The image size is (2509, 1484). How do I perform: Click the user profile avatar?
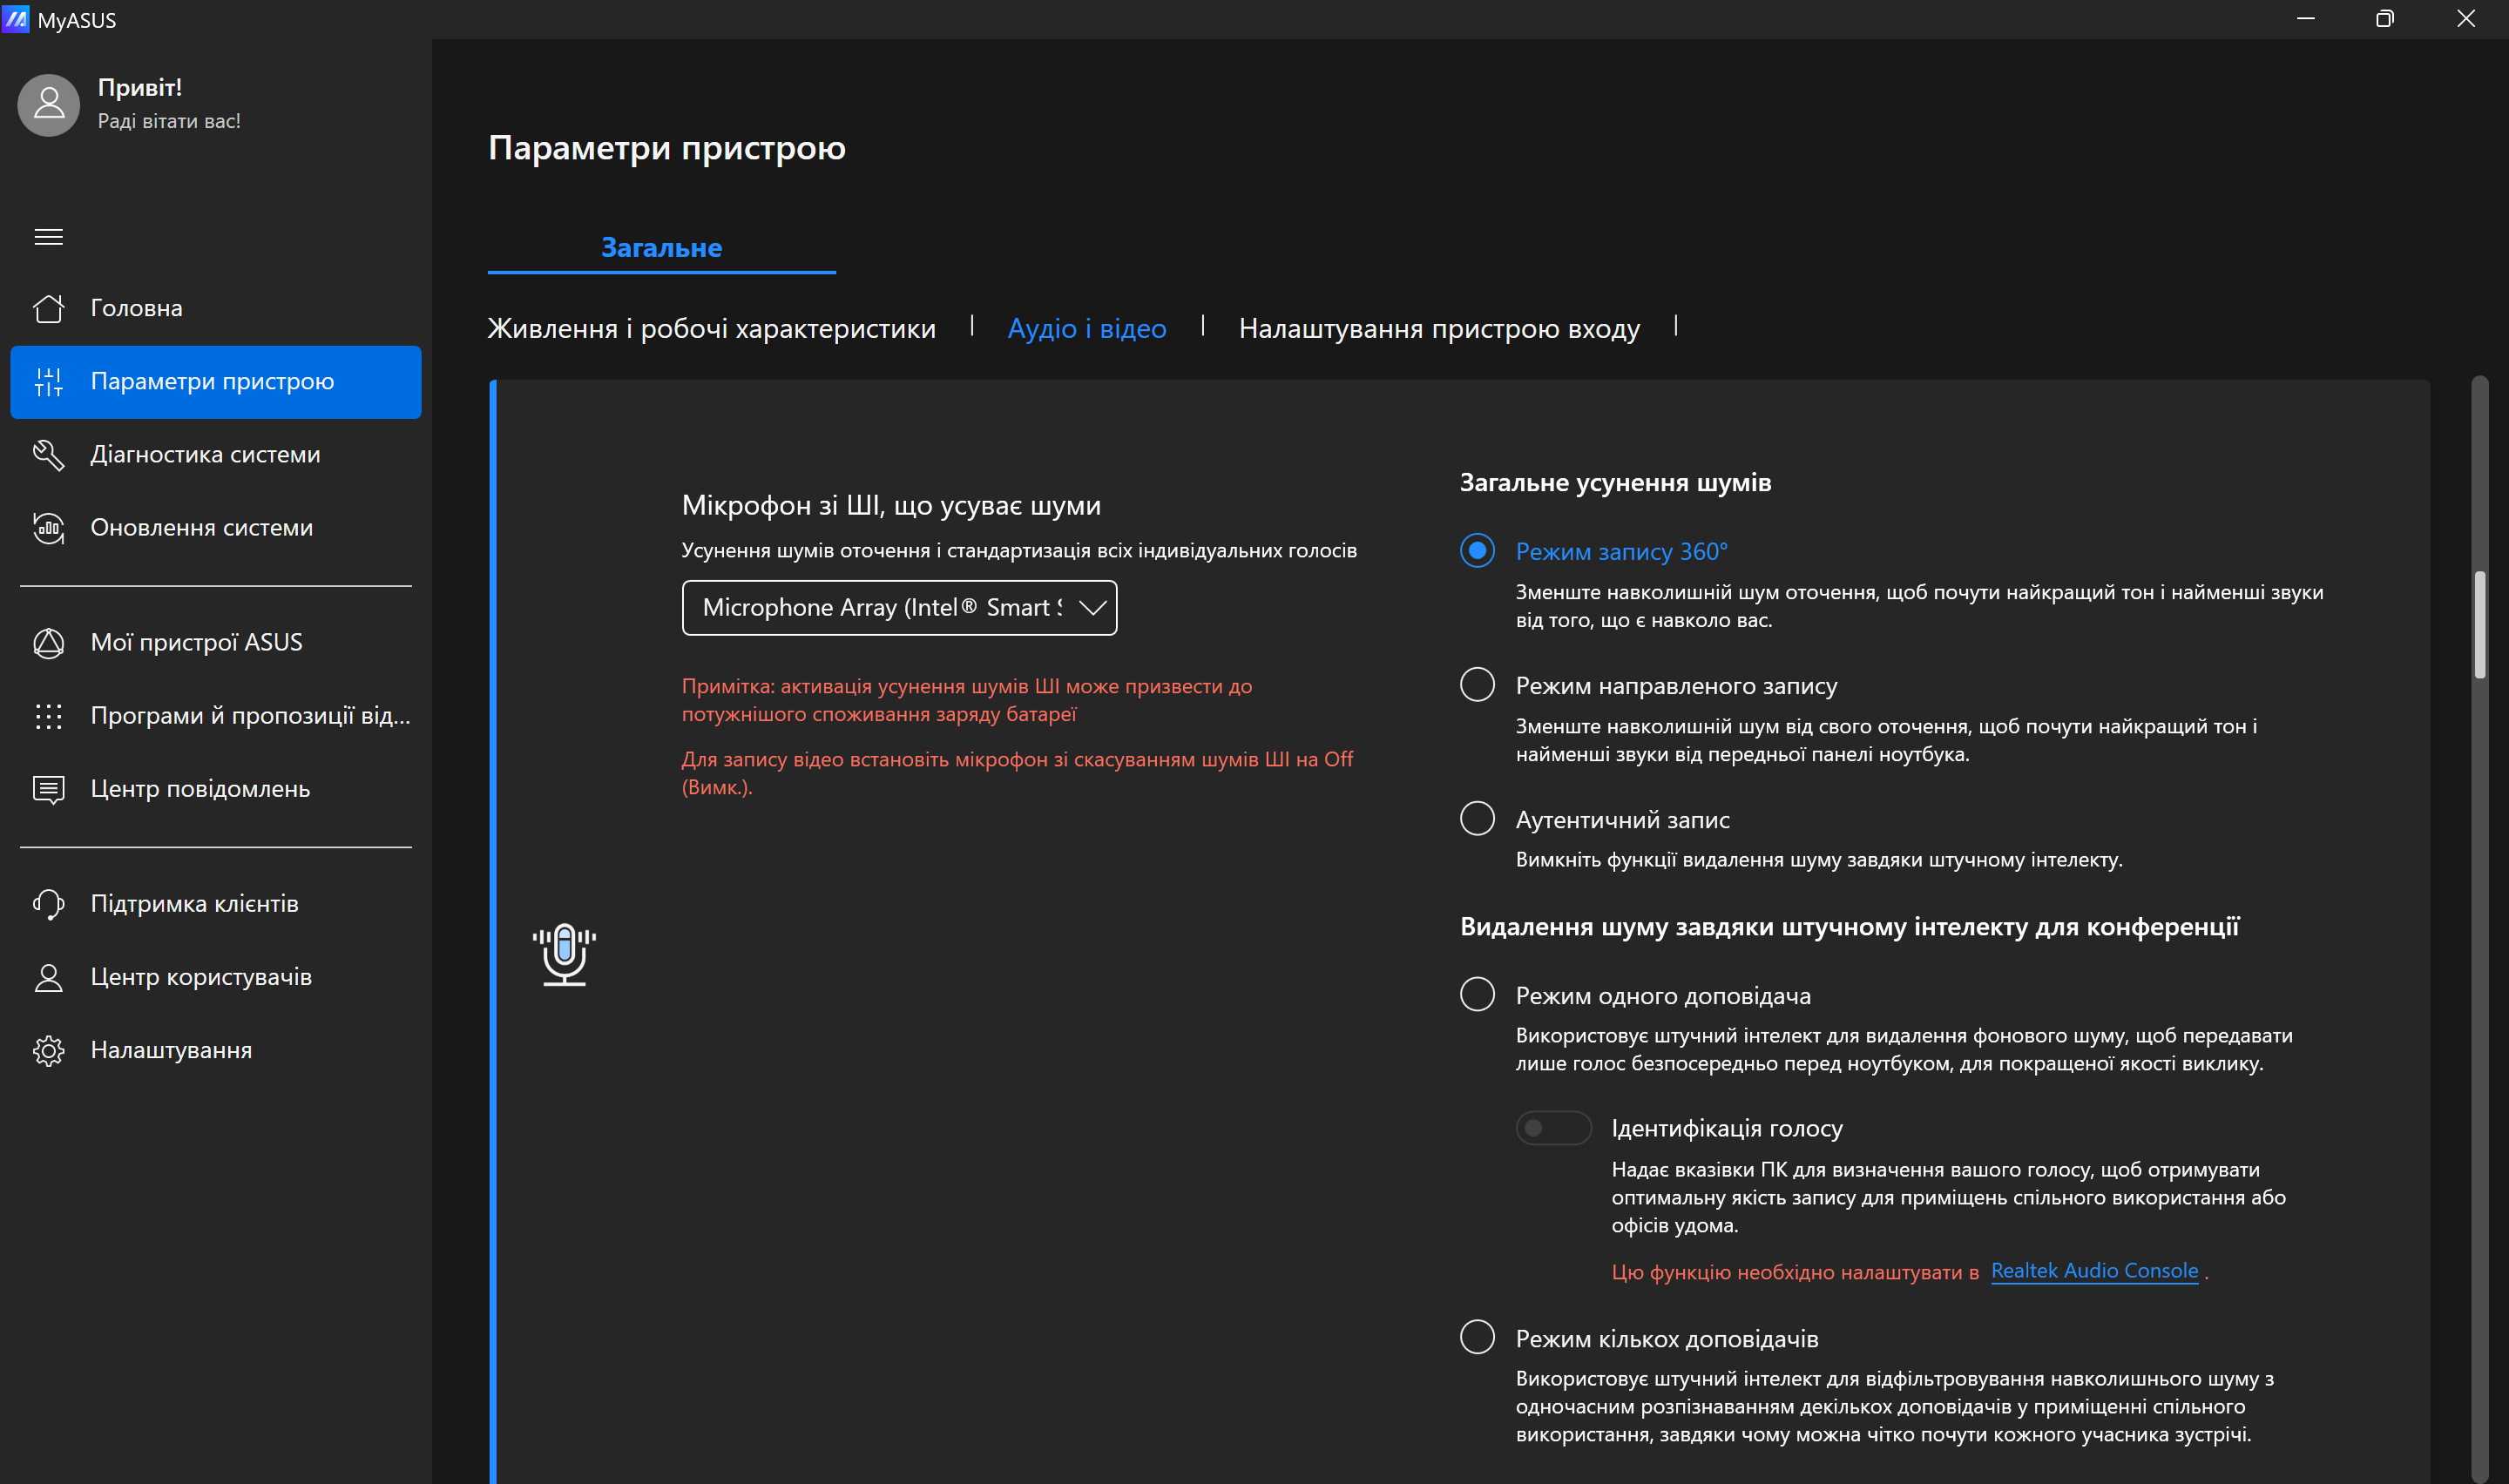click(48, 104)
